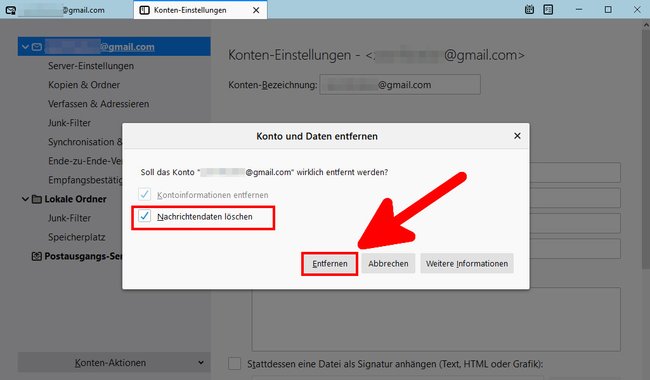
Task: Open Kopien & Ordner settings
Action: pyautogui.click(x=84, y=85)
